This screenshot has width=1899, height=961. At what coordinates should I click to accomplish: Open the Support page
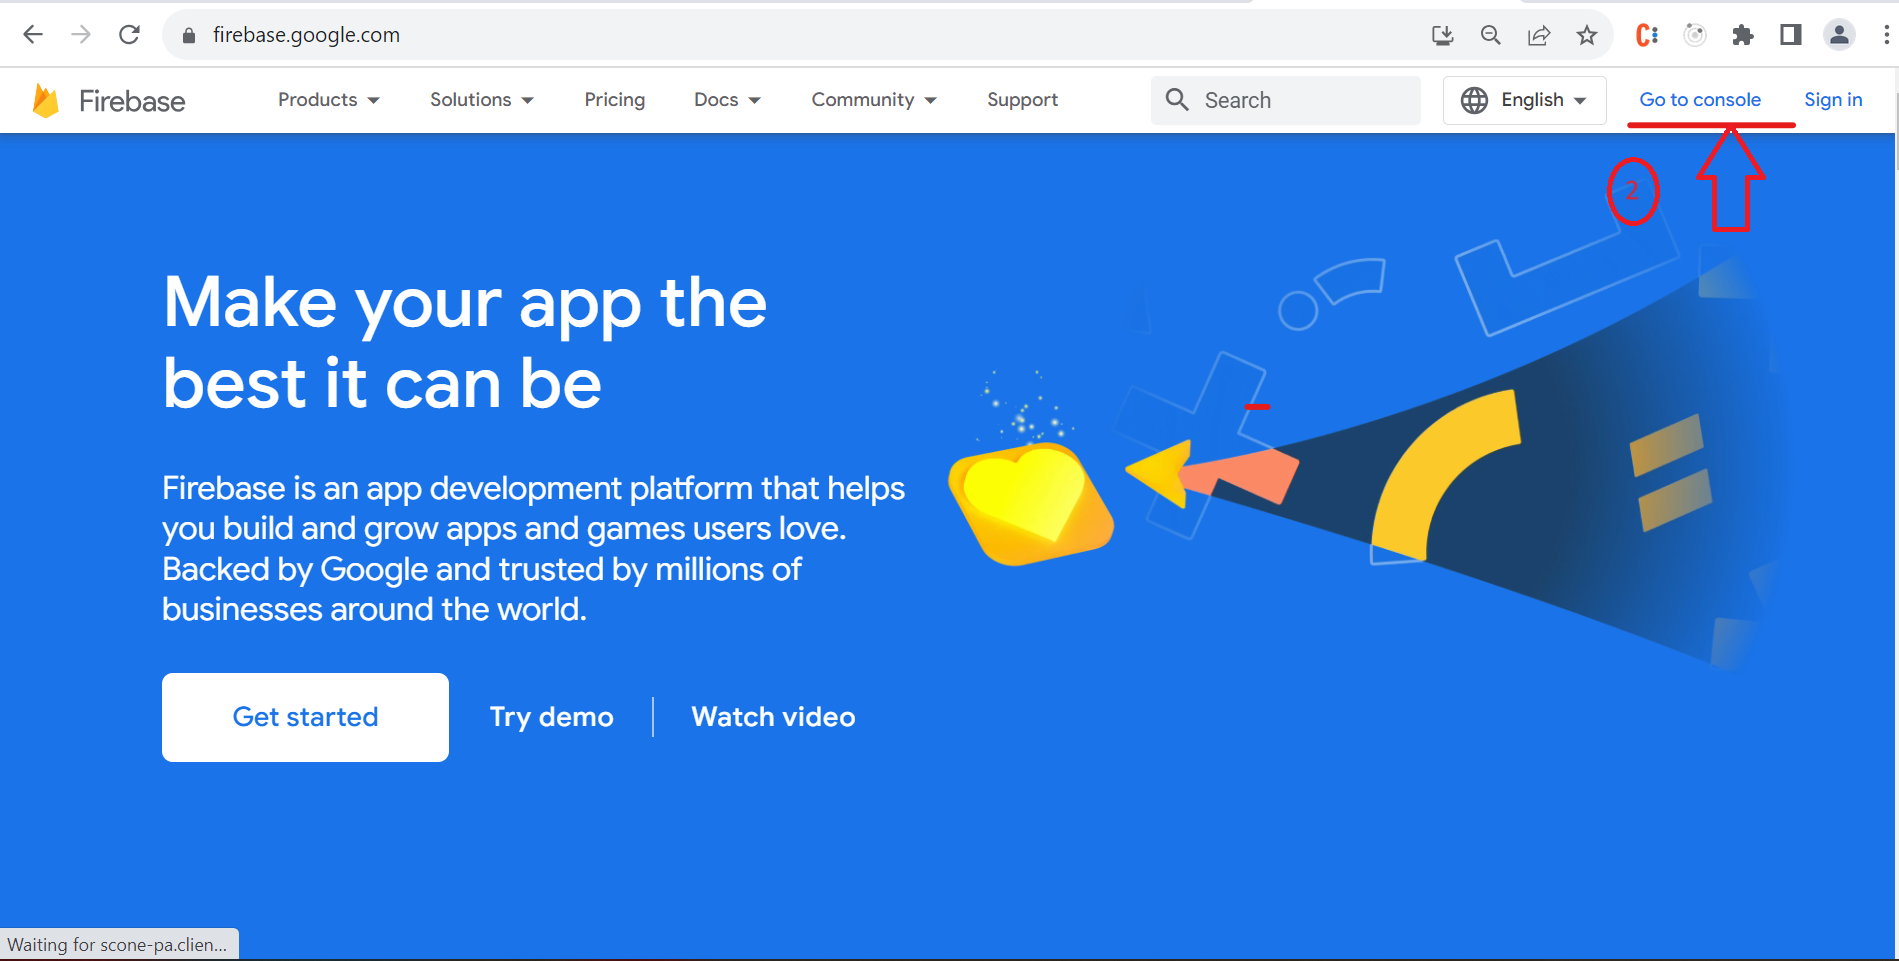click(x=1022, y=100)
